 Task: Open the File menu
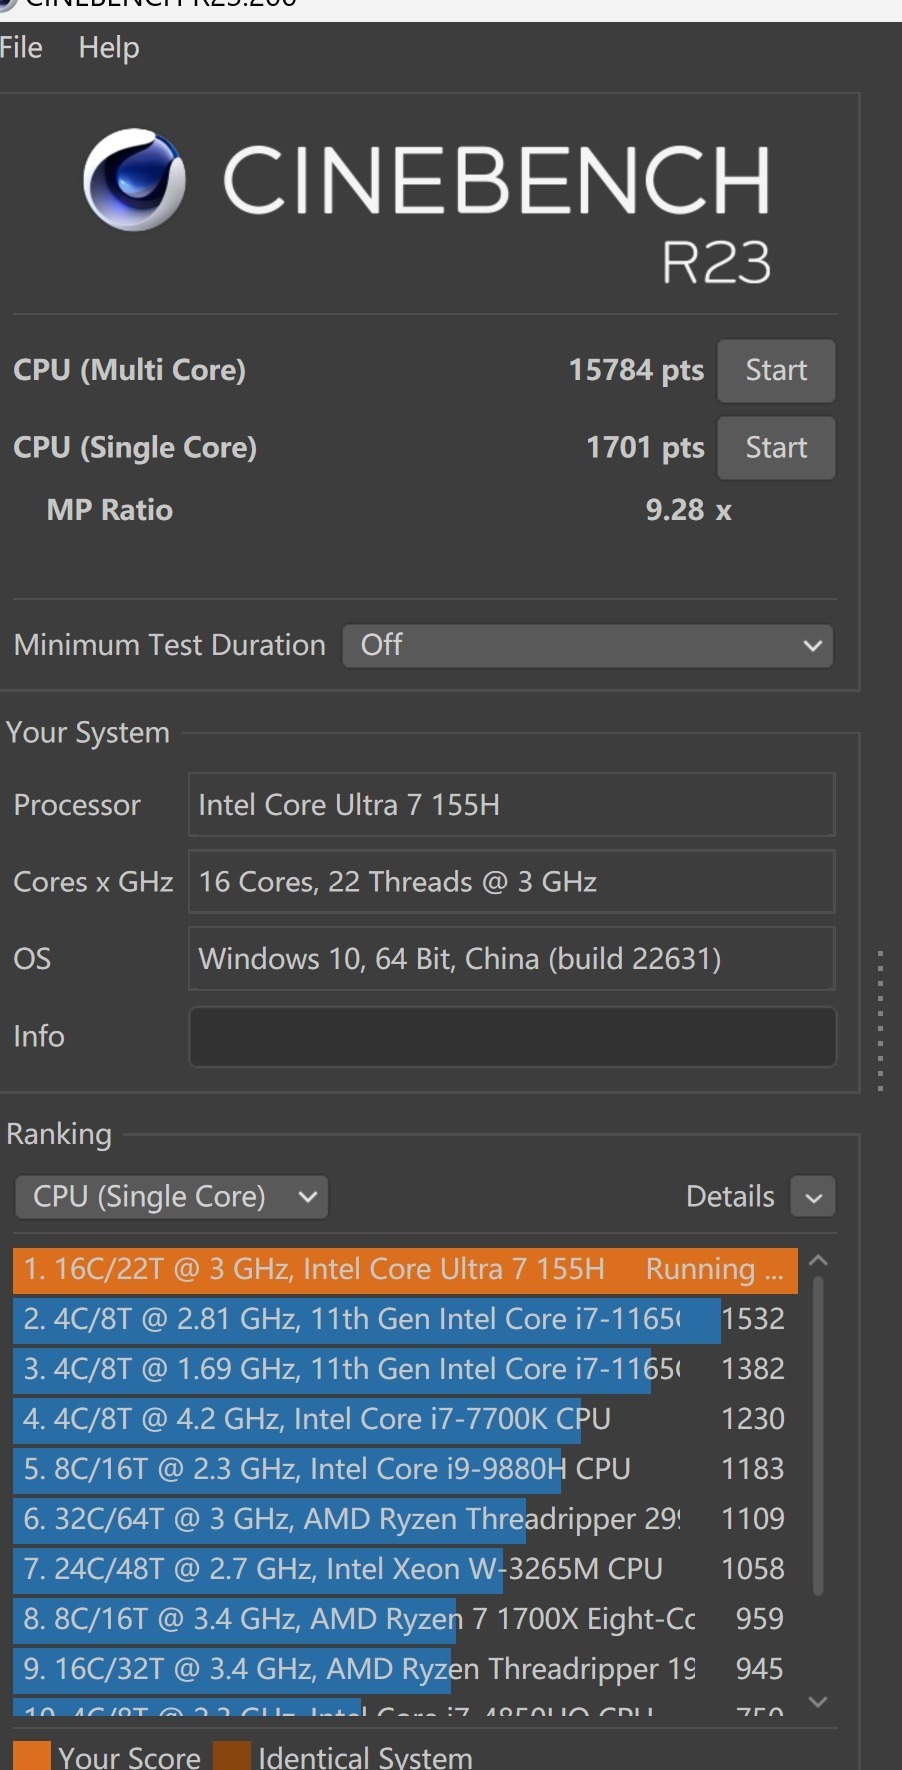click(21, 47)
